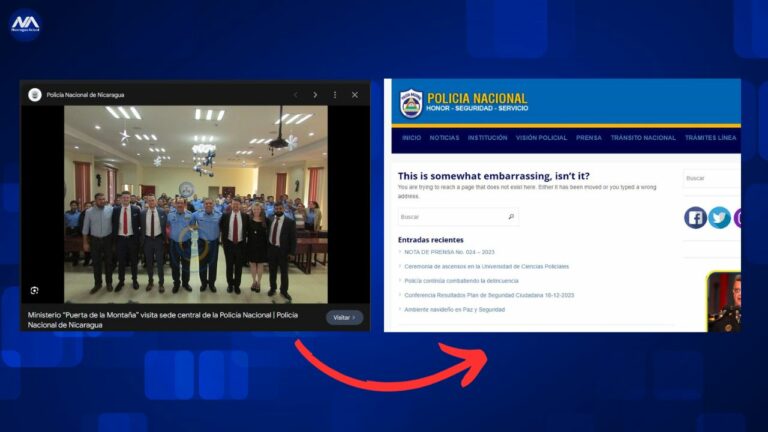Open 'Ceremonia de ascensos' recent entry

[x=486, y=266]
